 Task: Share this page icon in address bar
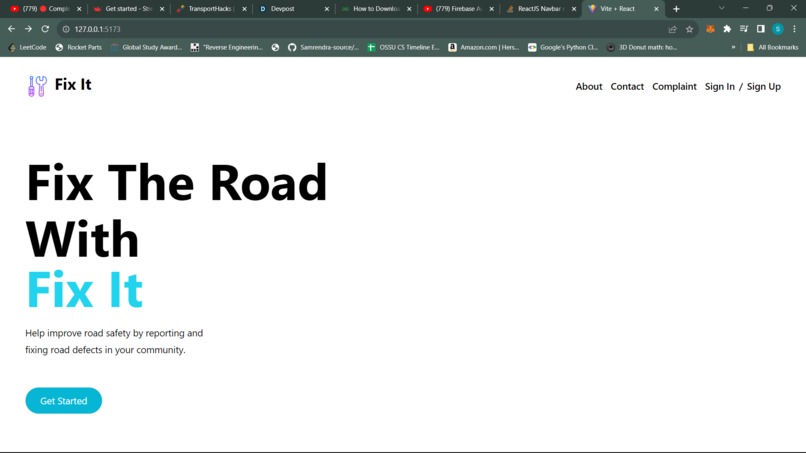672,29
